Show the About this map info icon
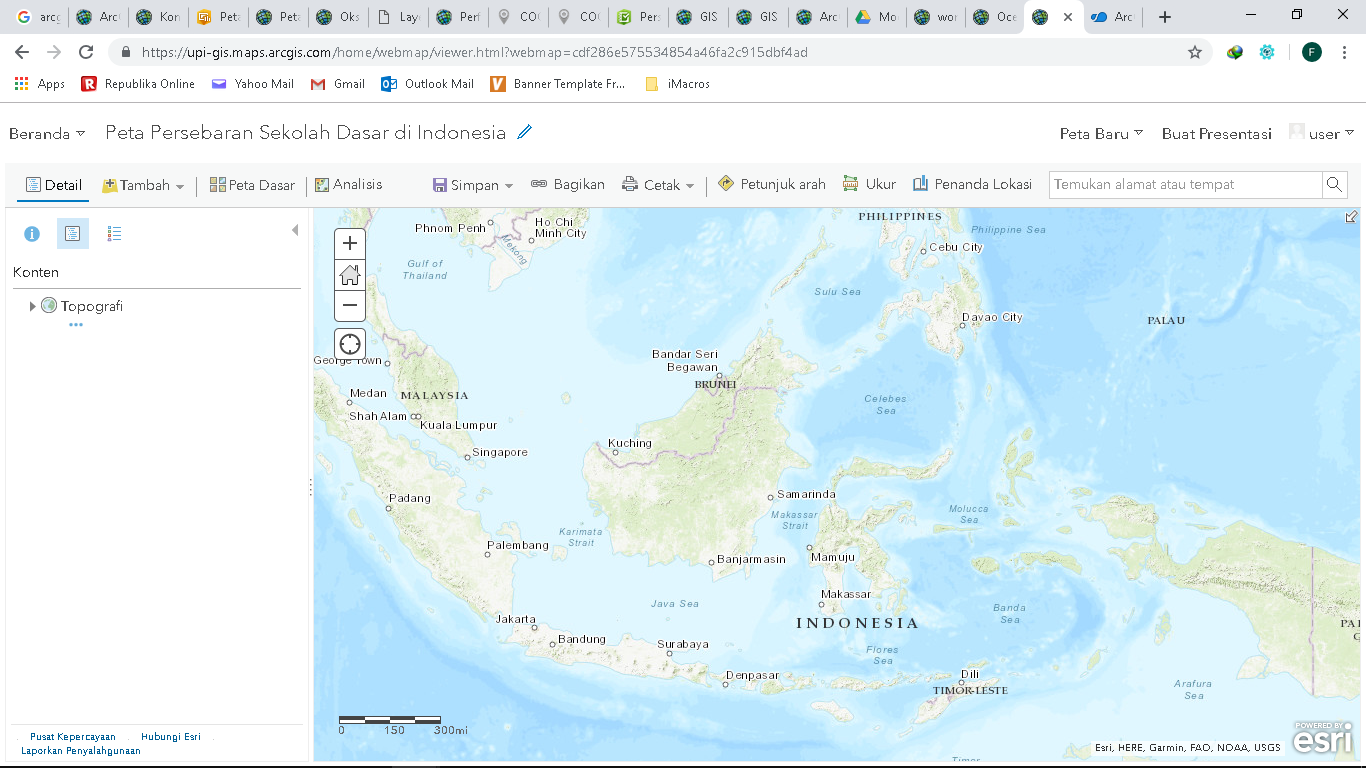 click(32, 233)
